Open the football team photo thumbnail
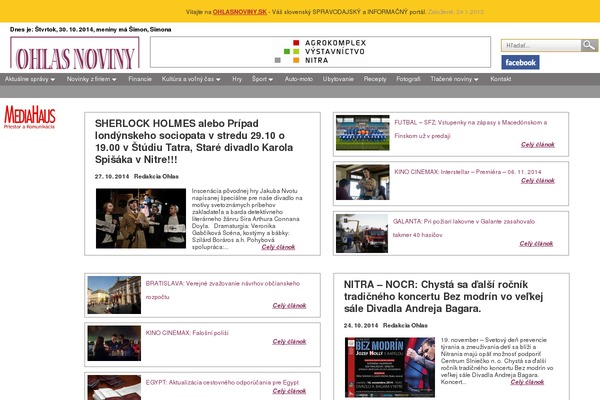This screenshot has width=600, height=400. coord(363,133)
